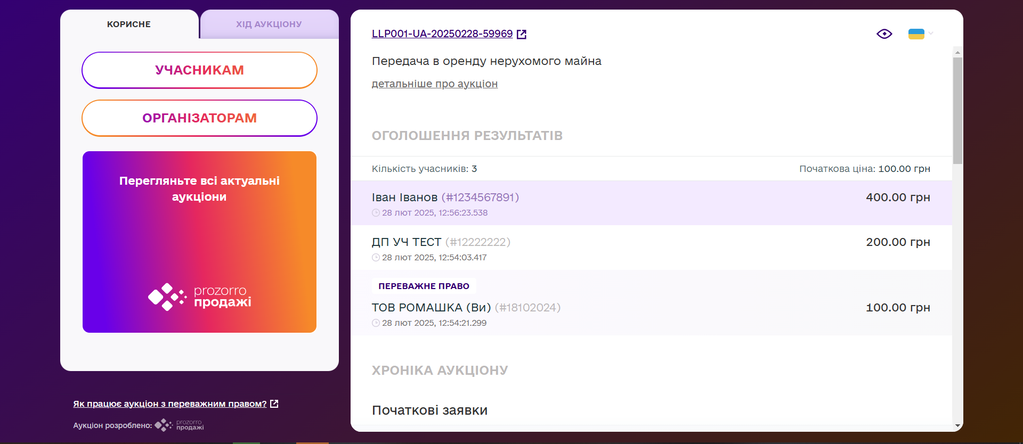Click the chevron next to the flag
1023x444 pixels.
(931, 34)
